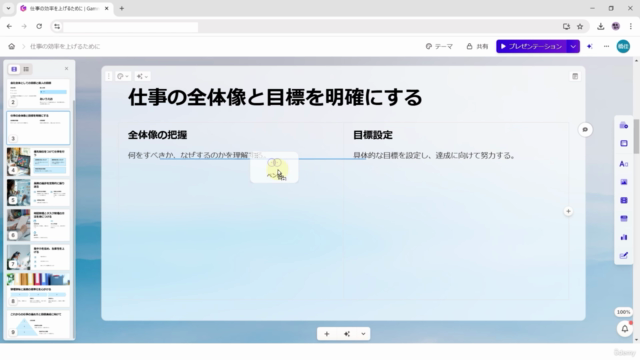Viewport: 640px width, 360px height.
Task: Click the text 具体的な目標を設定し、達成に向けて努力する。
Action: pos(435,156)
